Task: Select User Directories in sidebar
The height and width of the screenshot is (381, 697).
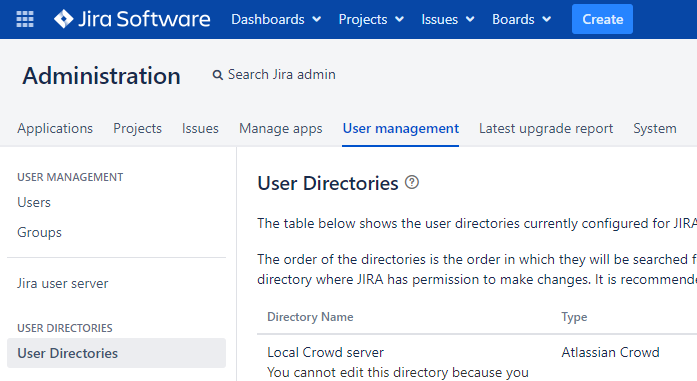Action: 116,353
